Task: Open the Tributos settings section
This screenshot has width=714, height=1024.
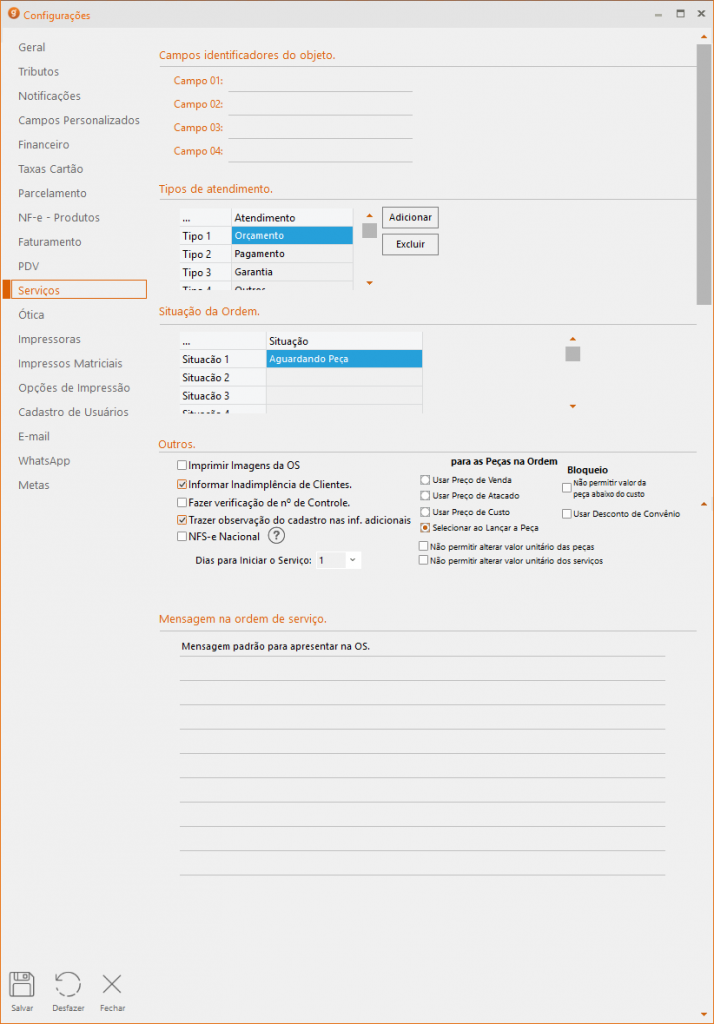Action: [39, 72]
